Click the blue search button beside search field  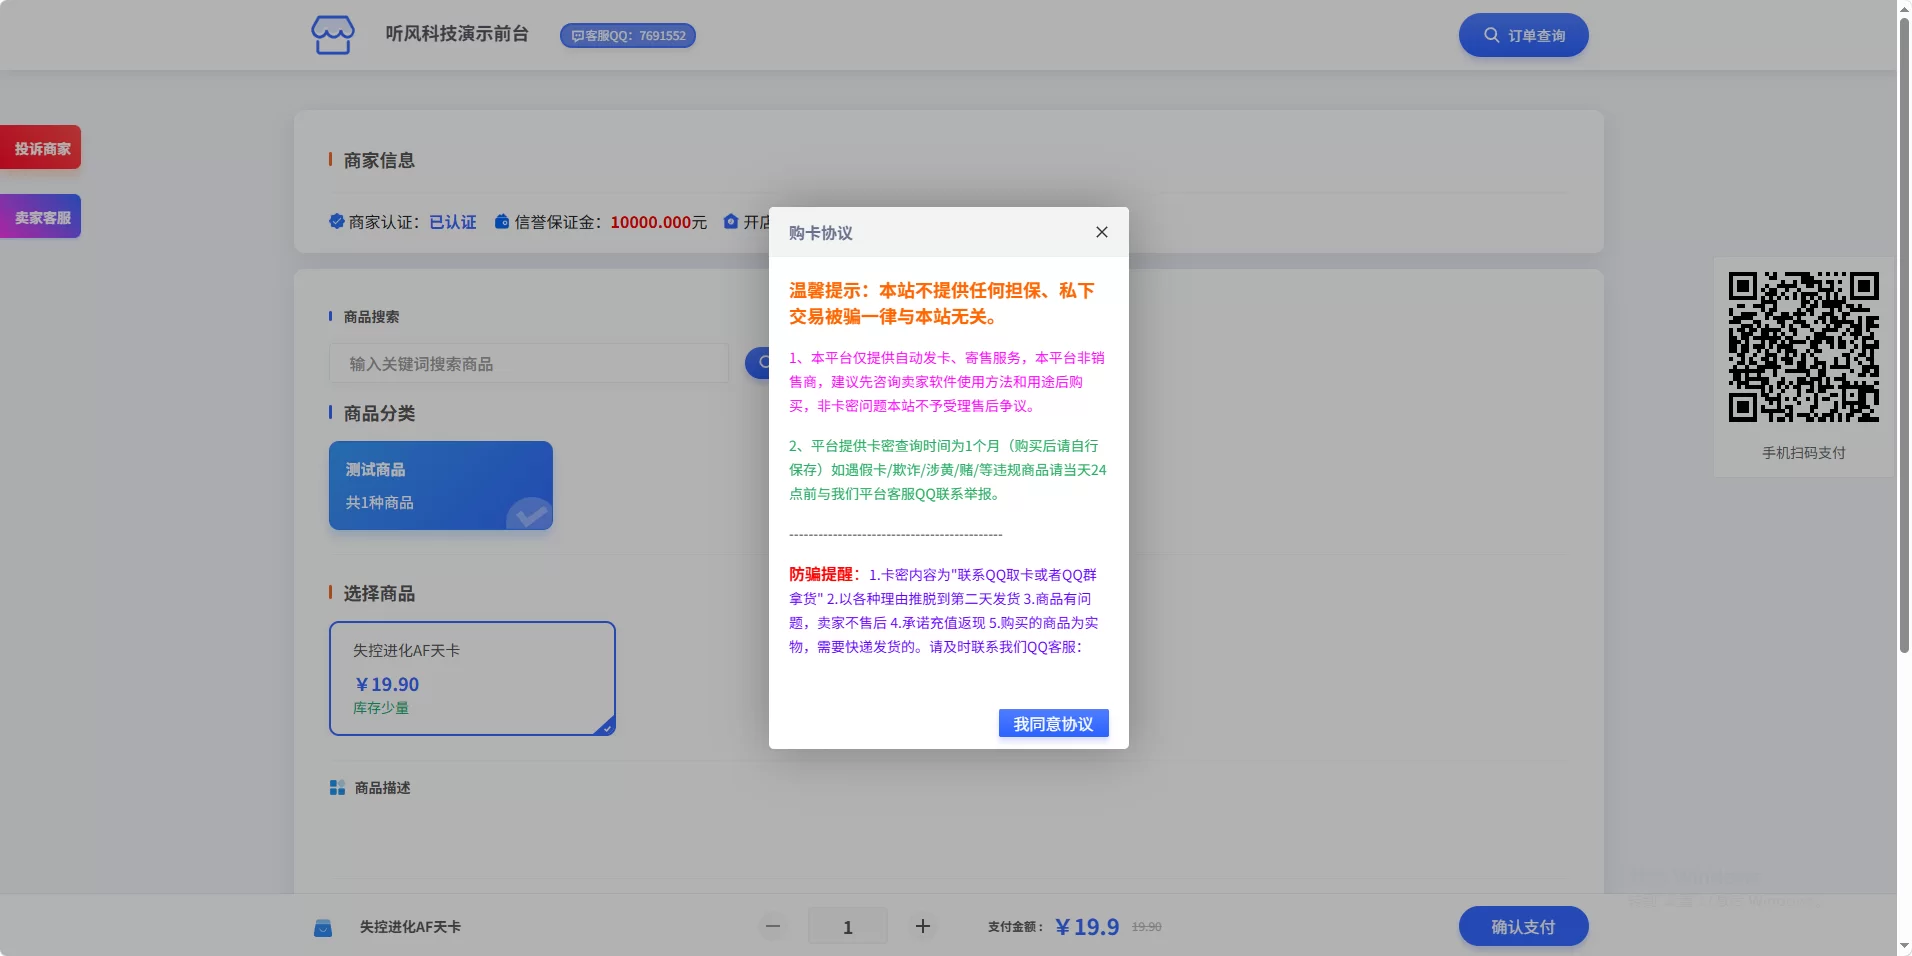tap(759, 362)
